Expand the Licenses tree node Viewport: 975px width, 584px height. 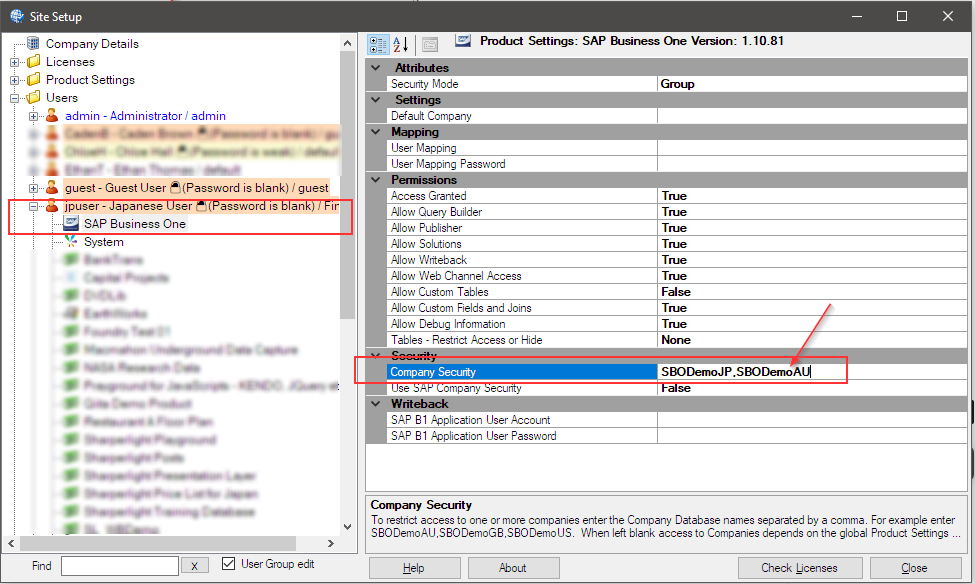14,62
